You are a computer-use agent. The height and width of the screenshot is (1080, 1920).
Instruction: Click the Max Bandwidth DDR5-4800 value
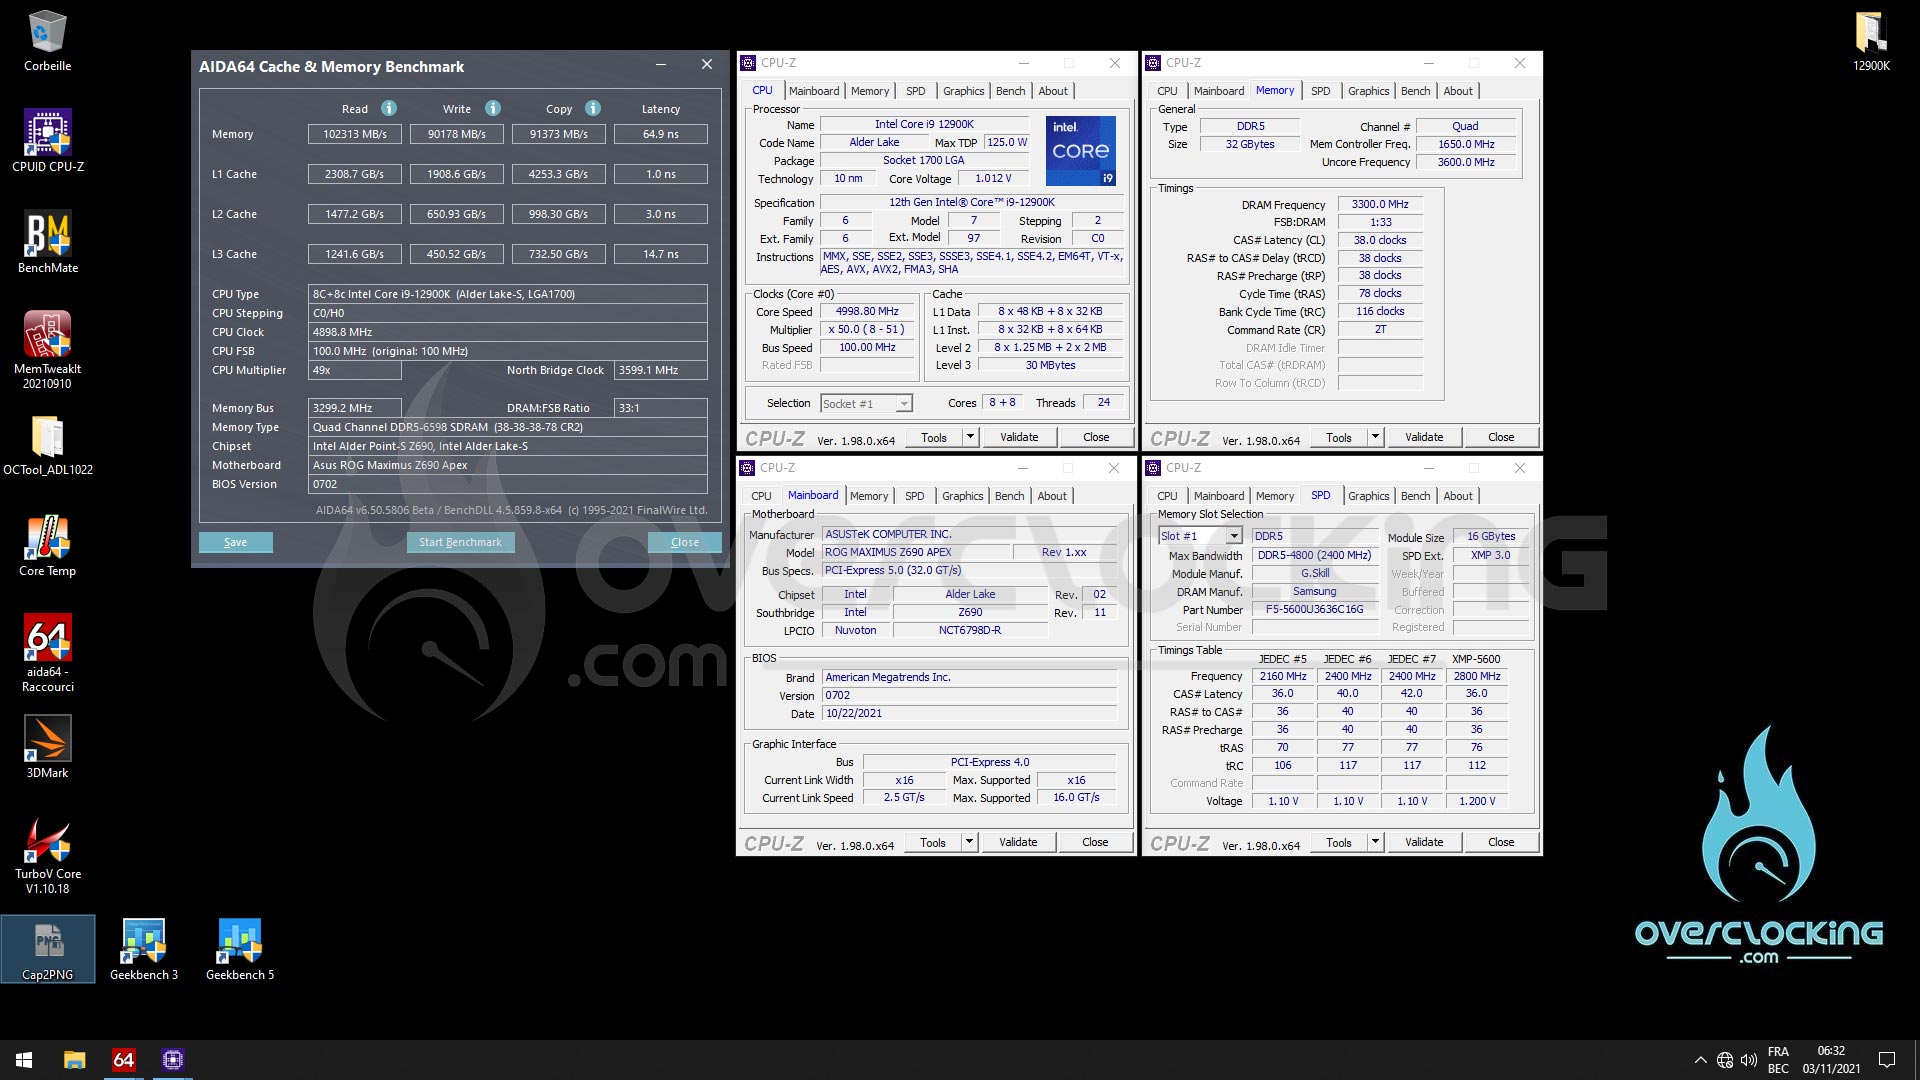1315,555
